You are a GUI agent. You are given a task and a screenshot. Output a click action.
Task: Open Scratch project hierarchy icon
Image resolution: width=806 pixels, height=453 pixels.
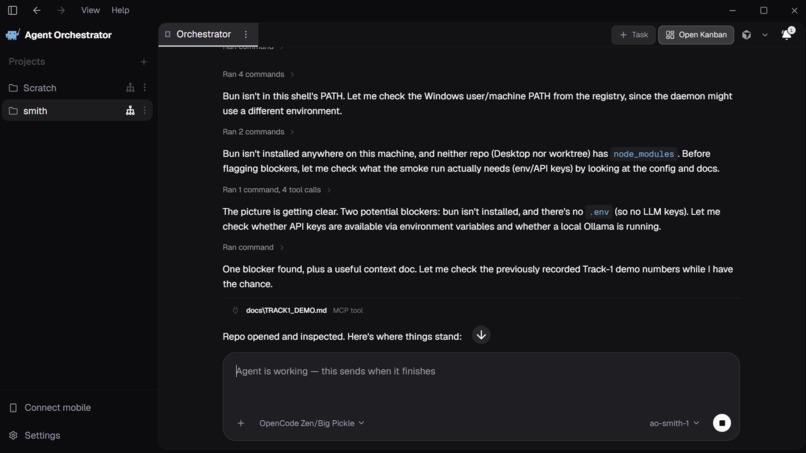(130, 88)
